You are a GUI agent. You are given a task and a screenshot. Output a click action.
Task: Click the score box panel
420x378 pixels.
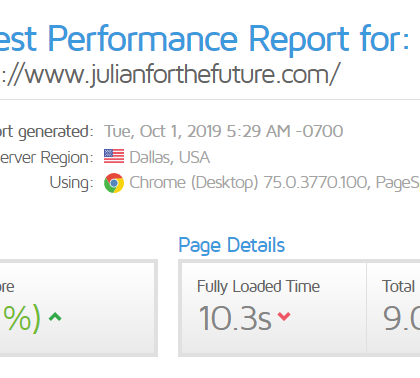point(78,308)
